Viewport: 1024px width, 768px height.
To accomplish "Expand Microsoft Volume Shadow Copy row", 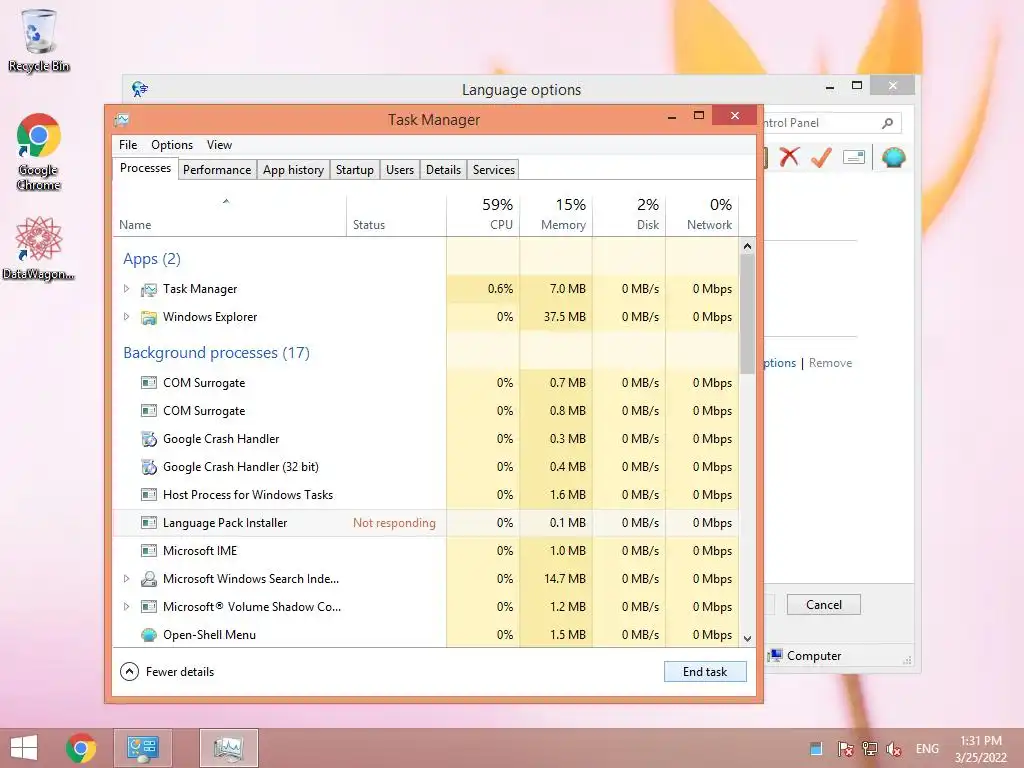I will point(127,607).
